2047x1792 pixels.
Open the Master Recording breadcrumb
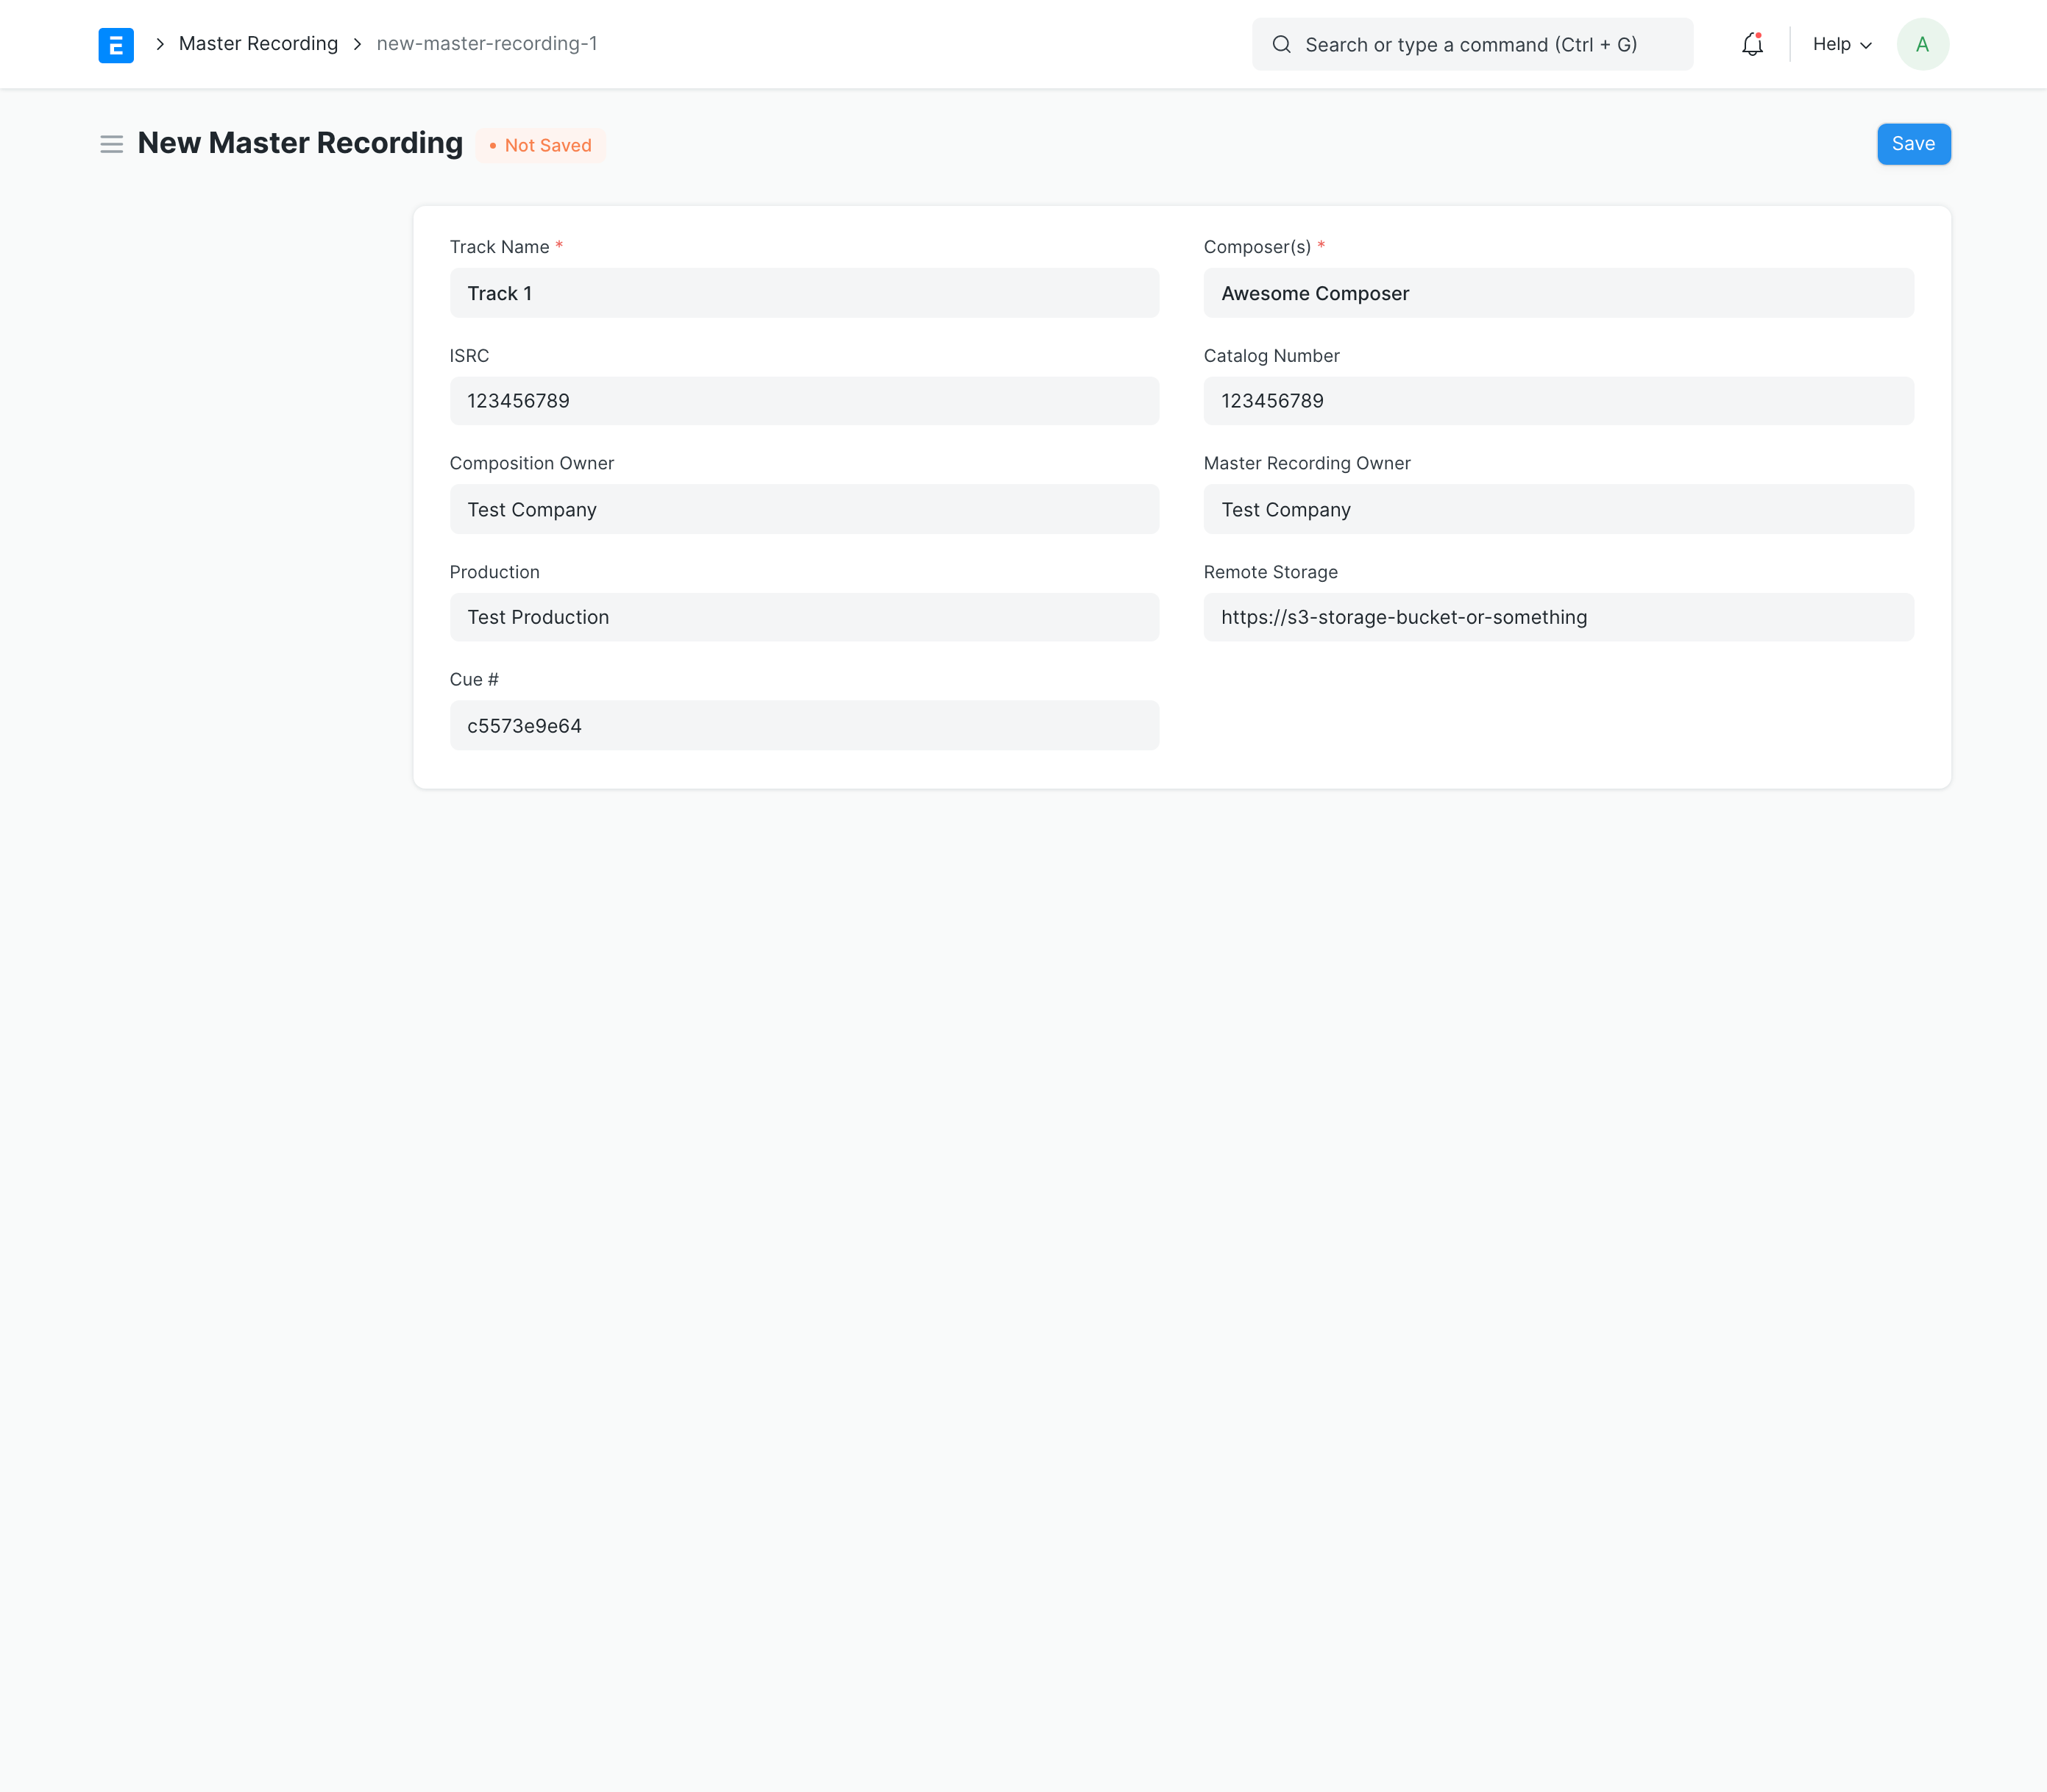258,44
